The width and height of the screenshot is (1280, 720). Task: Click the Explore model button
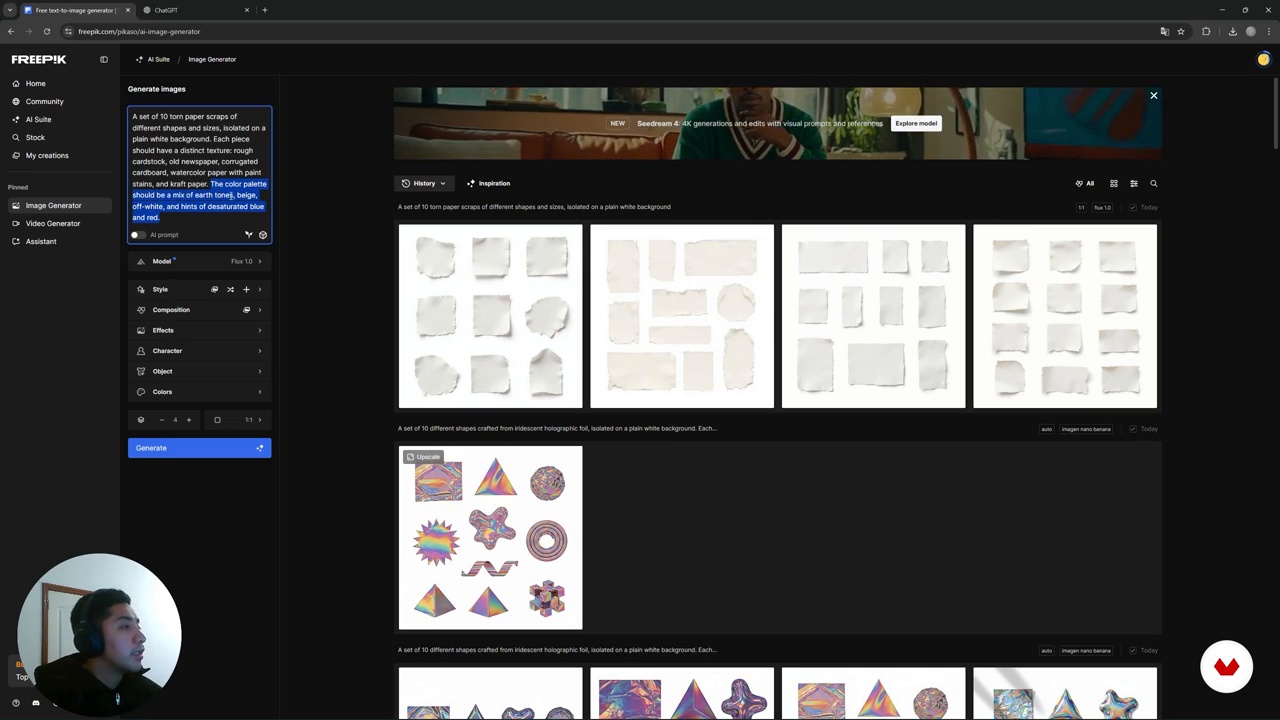(916, 123)
